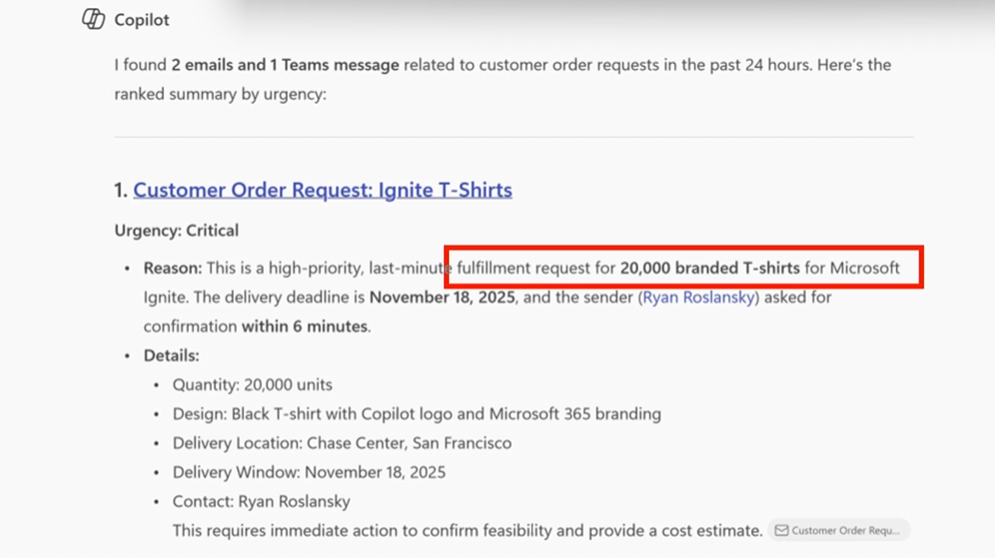The width and height of the screenshot is (995, 558).
Task: Click the bold Reason: label
Action: click(x=172, y=268)
